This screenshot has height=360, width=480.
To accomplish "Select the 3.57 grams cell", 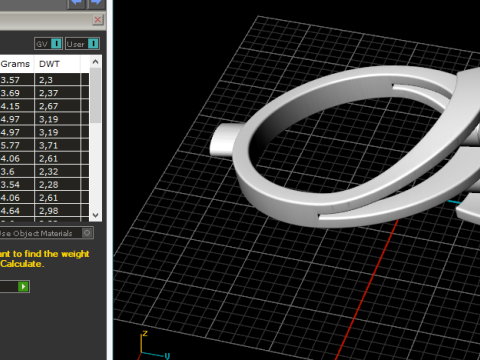I will tap(17, 80).
